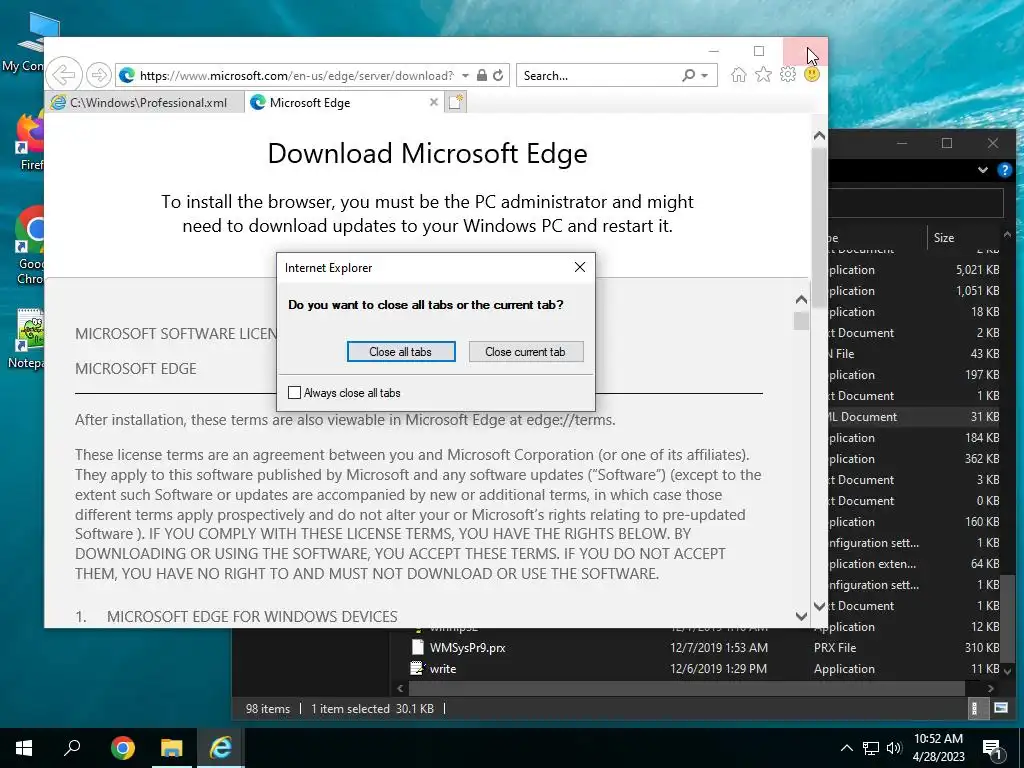Click Internet Explorer taskbar icon
The width and height of the screenshot is (1024, 768).
[x=221, y=748]
